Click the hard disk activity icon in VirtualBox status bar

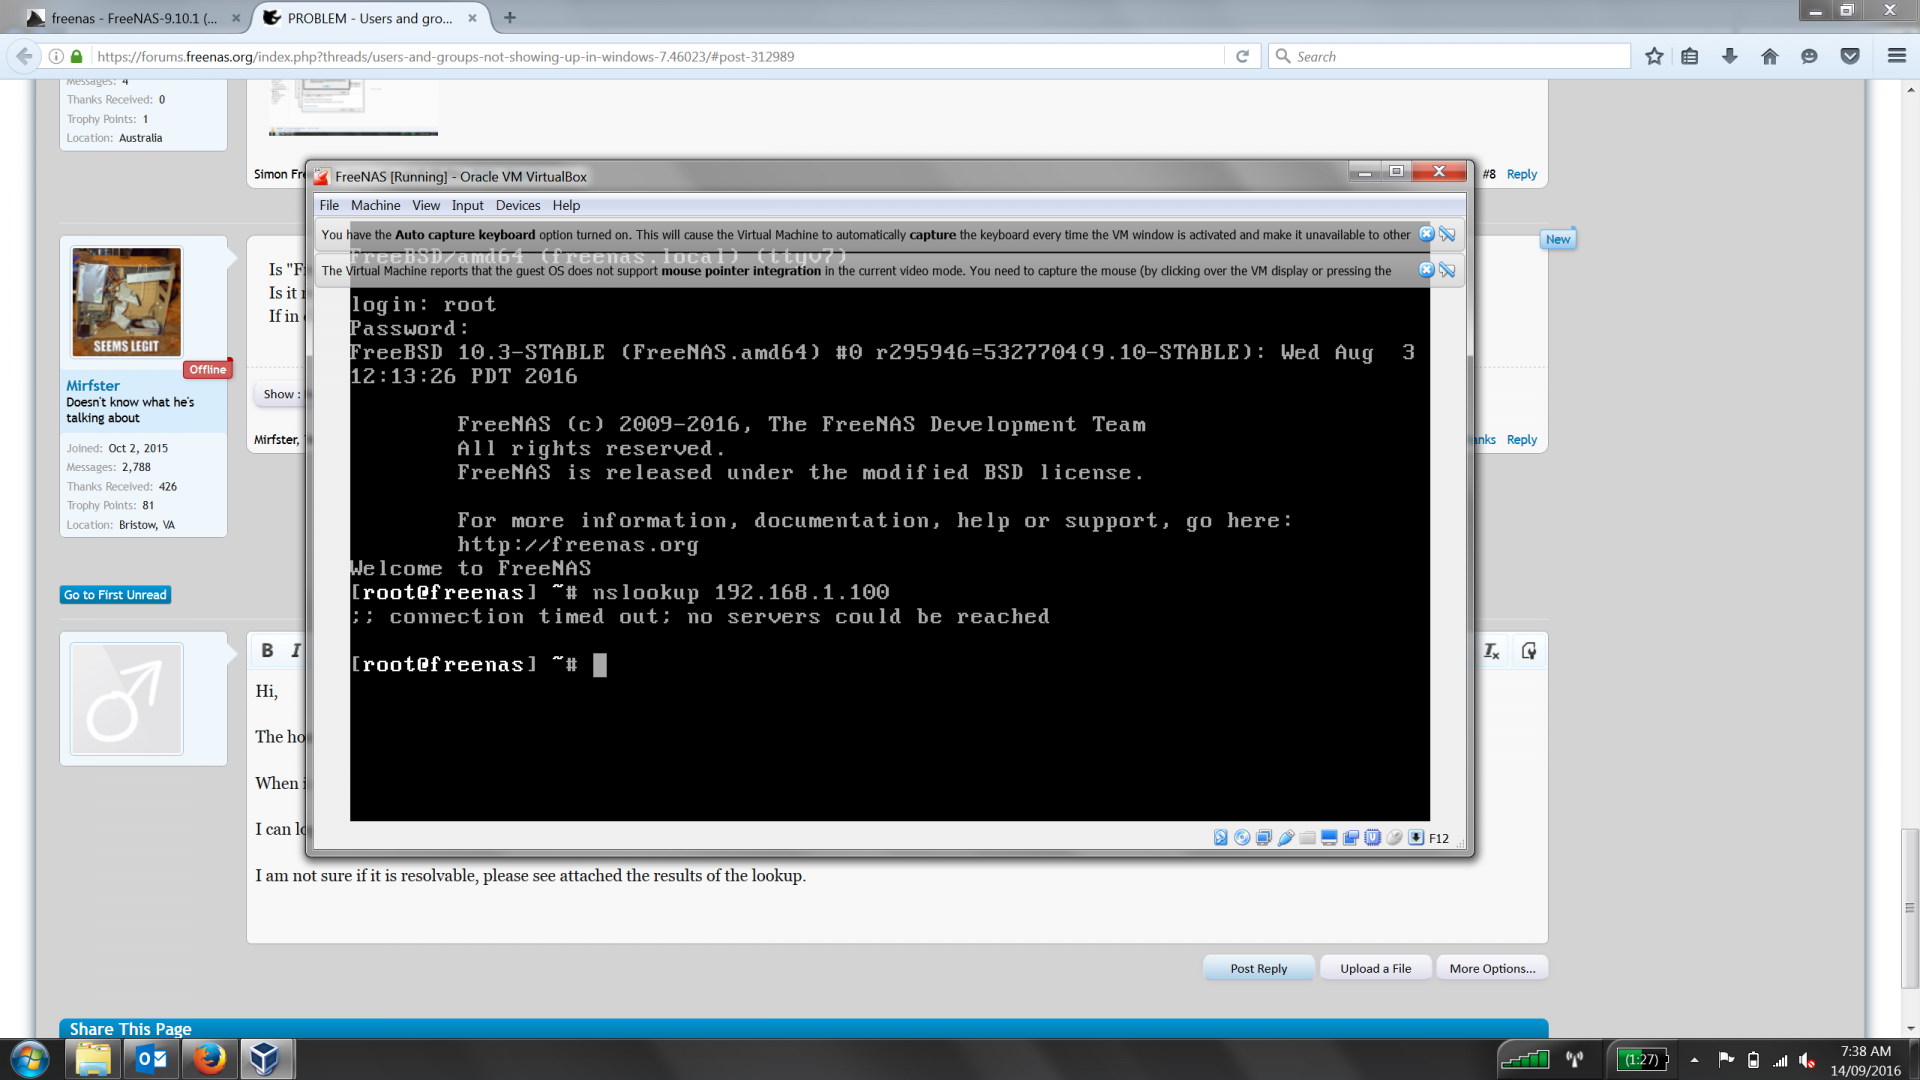[1220, 838]
